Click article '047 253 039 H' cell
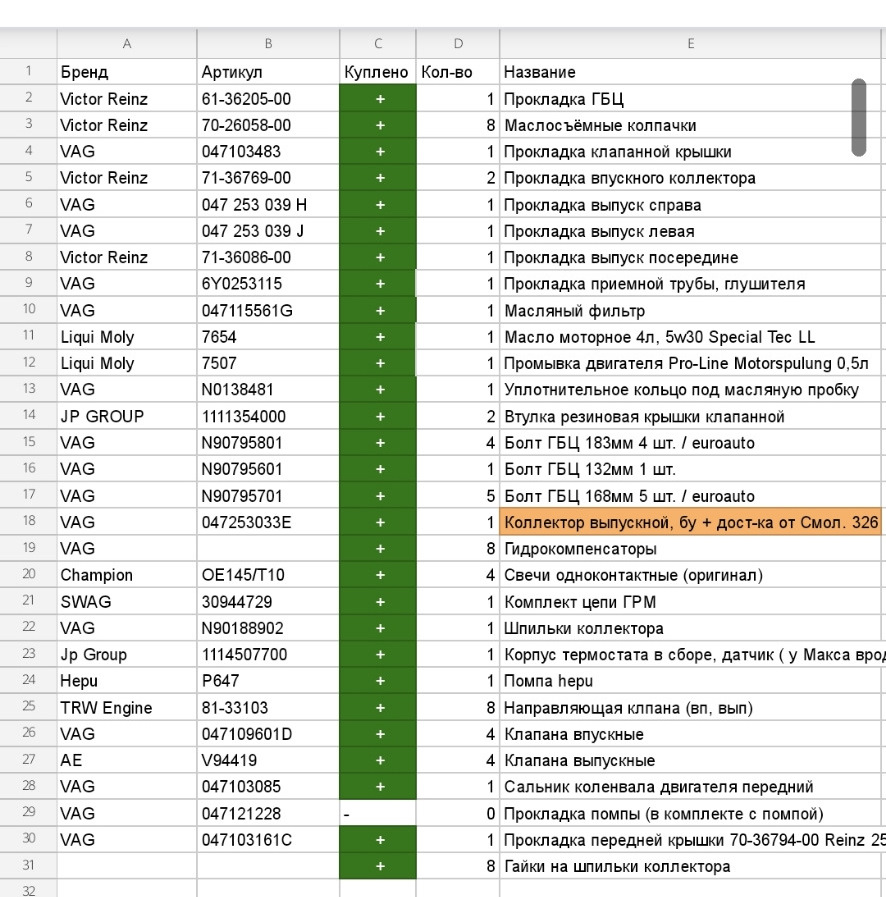The height and width of the screenshot is (897, 886). (268, 205)
